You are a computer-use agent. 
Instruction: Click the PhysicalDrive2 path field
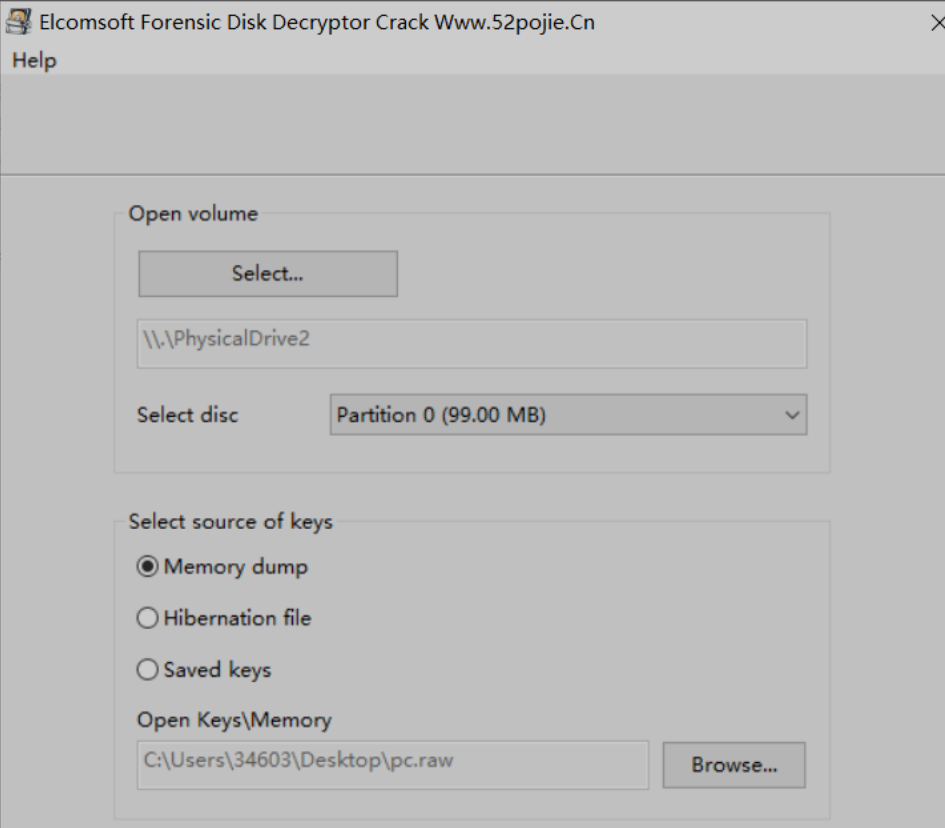[x=472, y=343]
